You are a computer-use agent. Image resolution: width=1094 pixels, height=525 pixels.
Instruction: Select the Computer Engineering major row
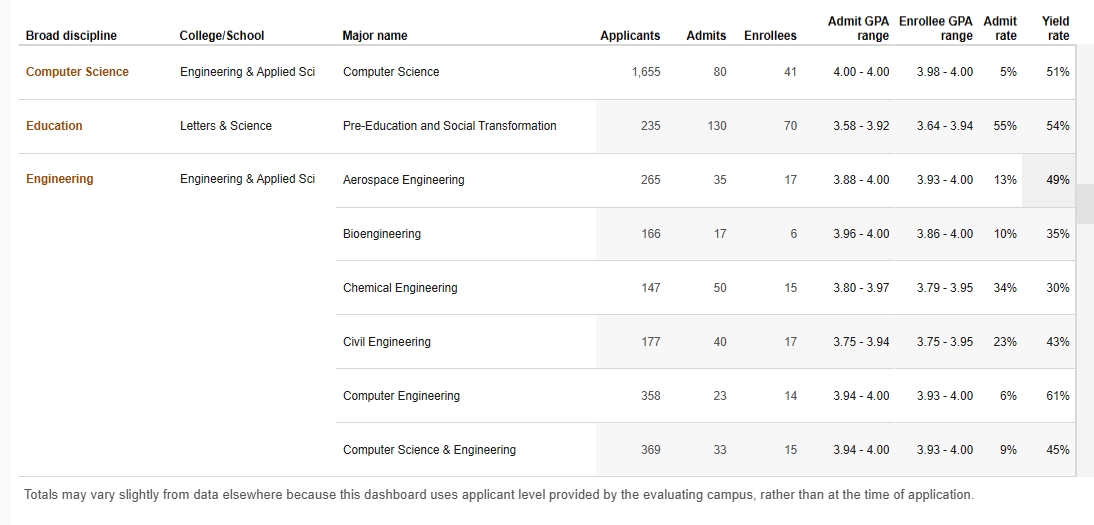pos(401,396)
